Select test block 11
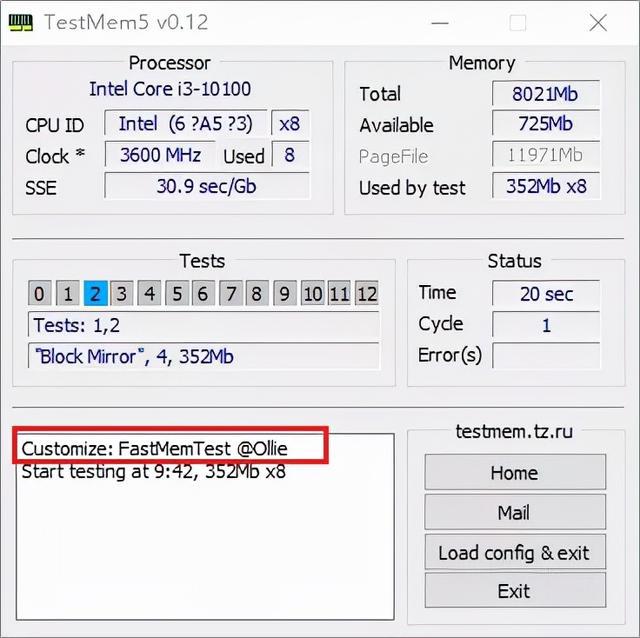 [340, 293]
